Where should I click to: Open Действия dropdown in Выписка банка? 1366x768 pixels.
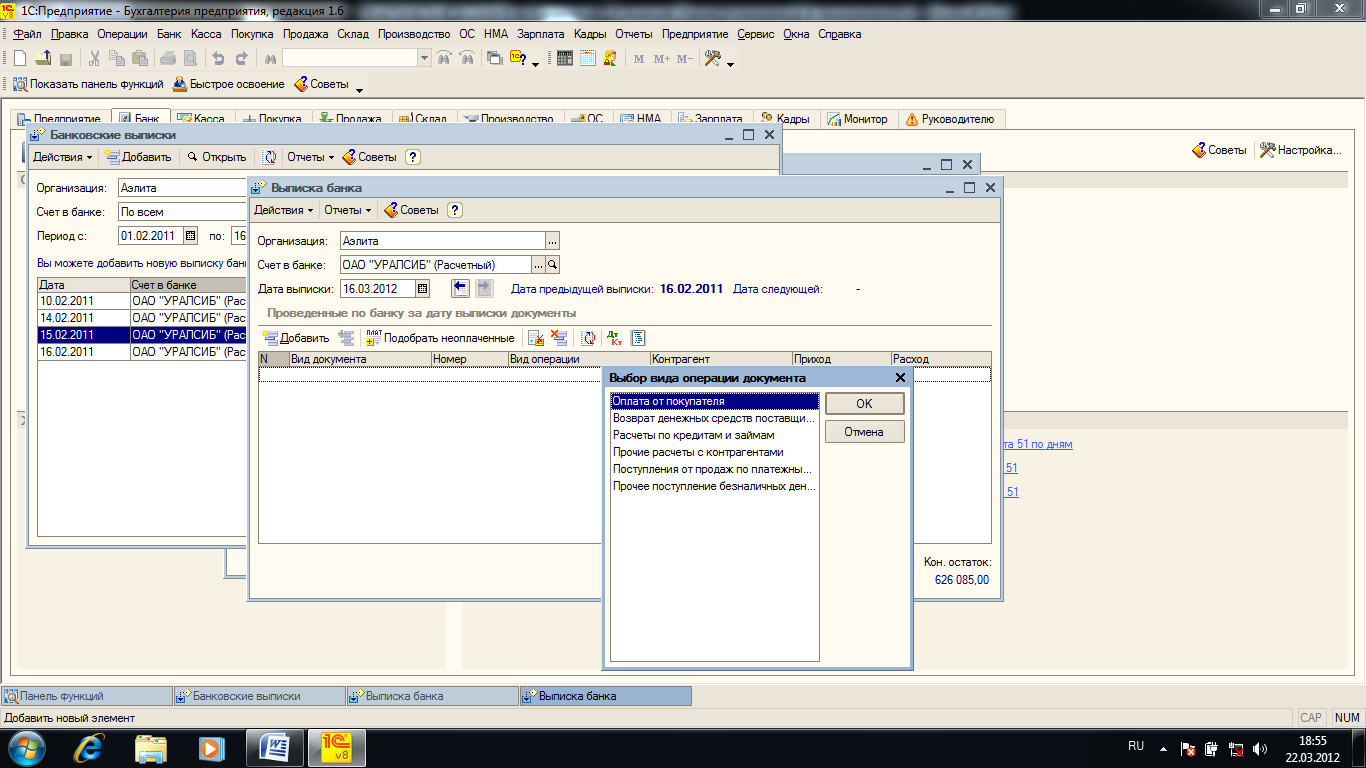coord(284,210)
